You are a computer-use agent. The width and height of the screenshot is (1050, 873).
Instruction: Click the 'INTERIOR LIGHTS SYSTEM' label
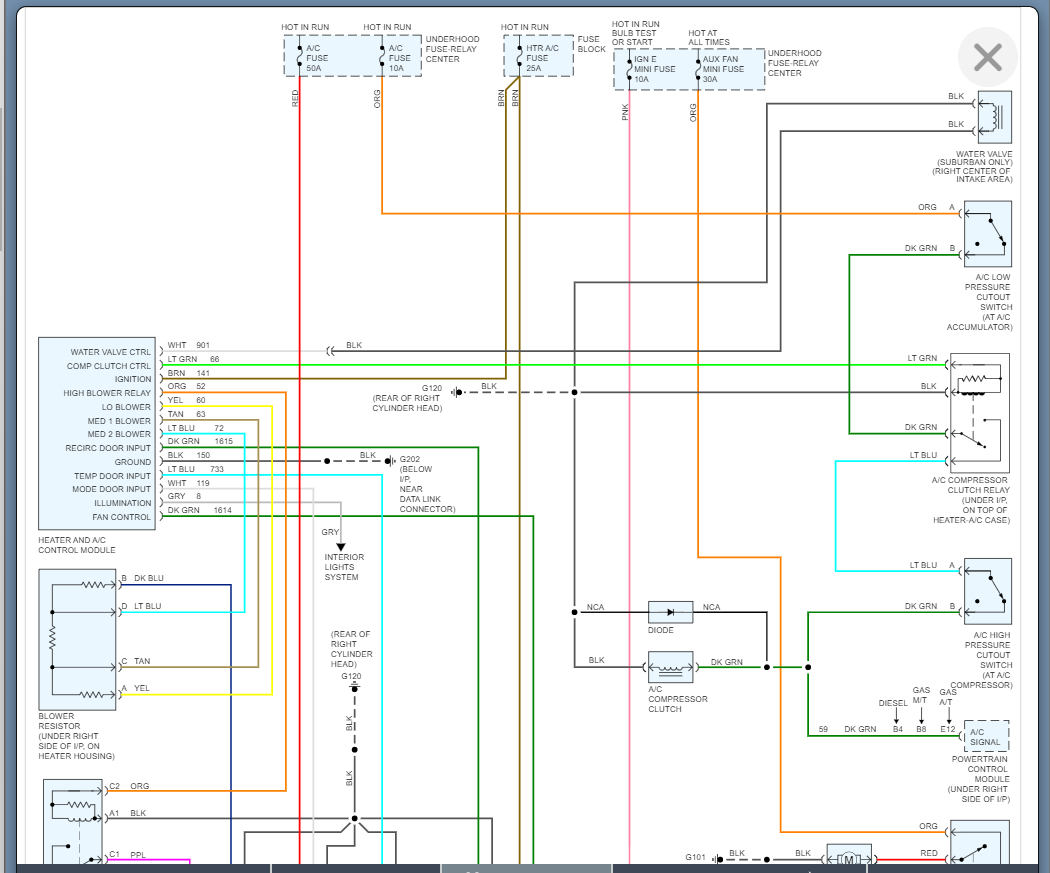[344, 567]
